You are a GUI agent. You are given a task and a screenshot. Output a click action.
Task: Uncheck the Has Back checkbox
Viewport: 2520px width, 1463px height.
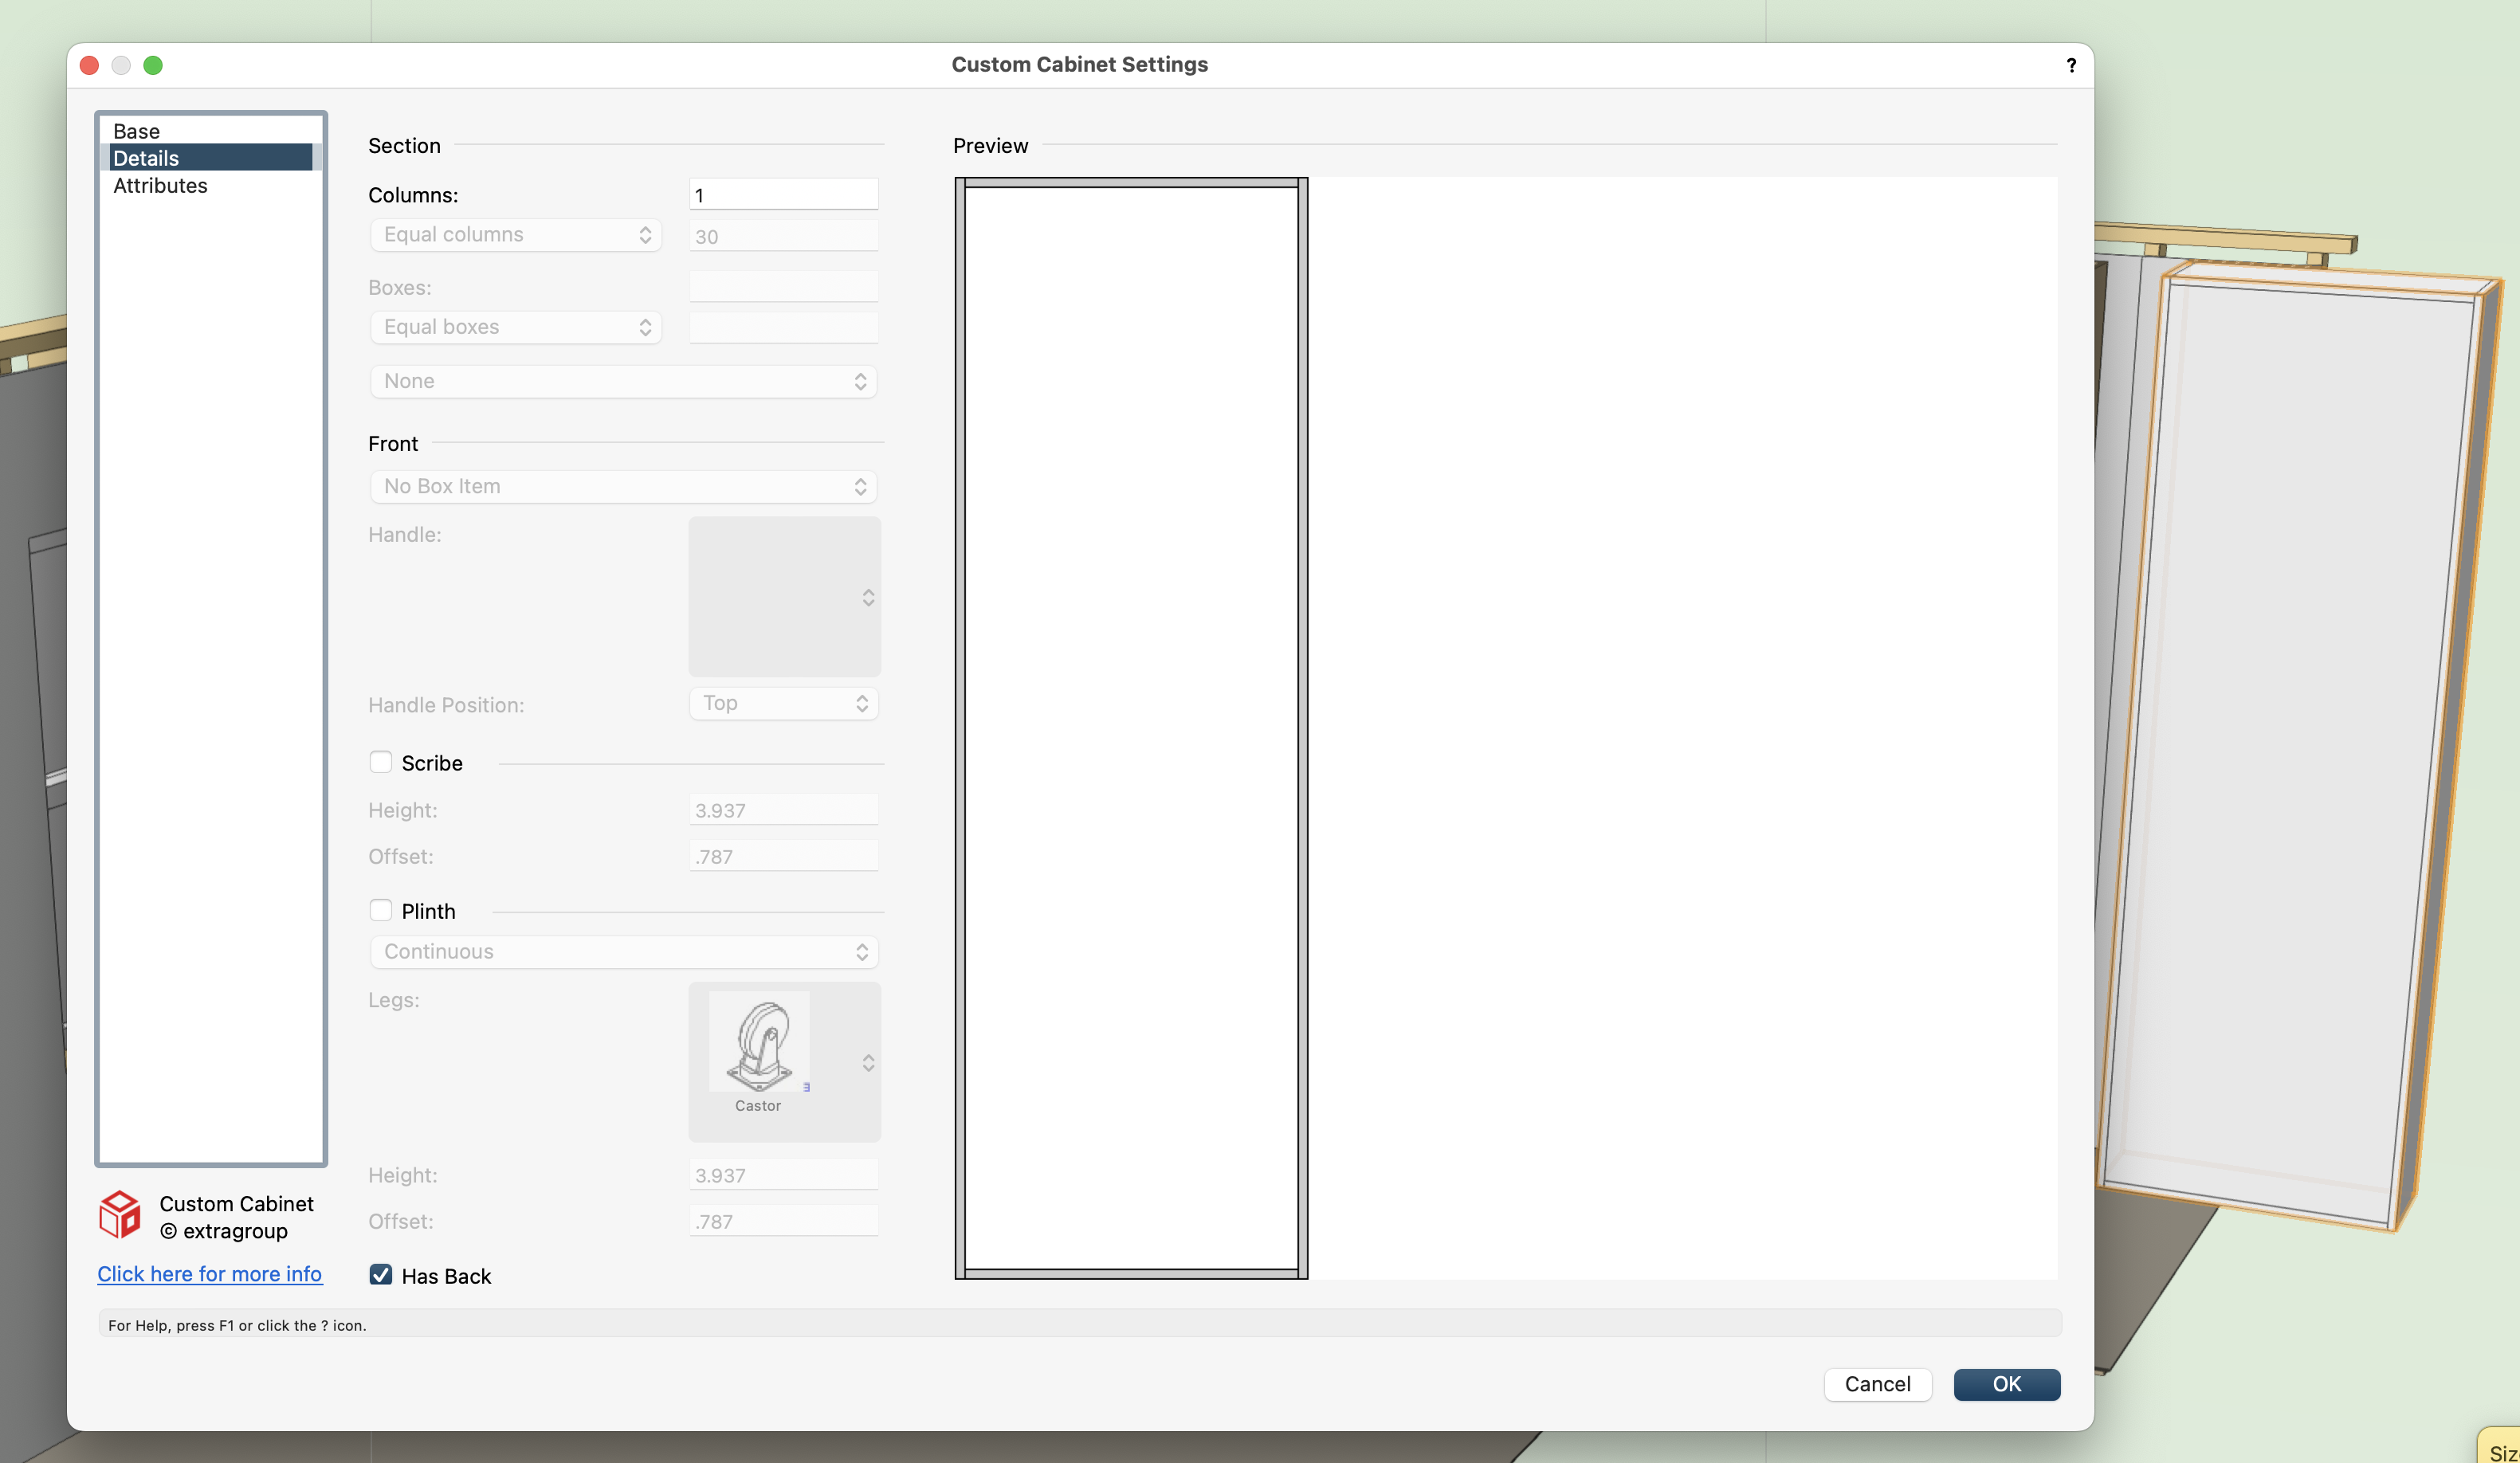380,1274
